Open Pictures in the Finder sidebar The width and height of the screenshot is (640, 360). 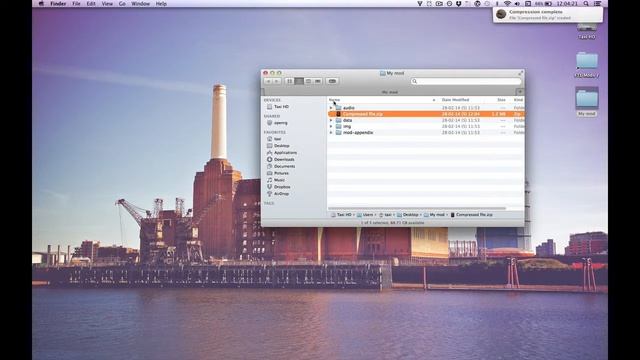(278, 173)
